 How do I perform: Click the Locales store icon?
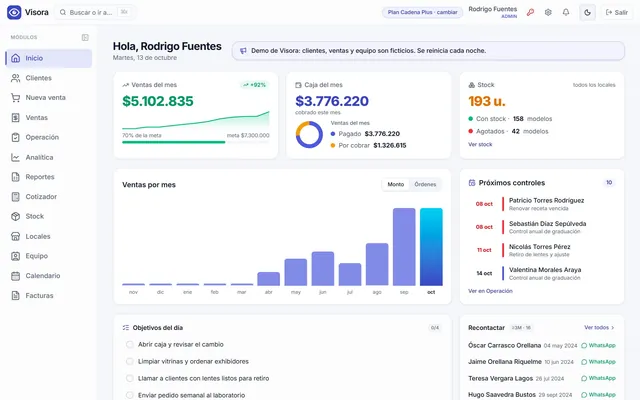pos(16,236)
